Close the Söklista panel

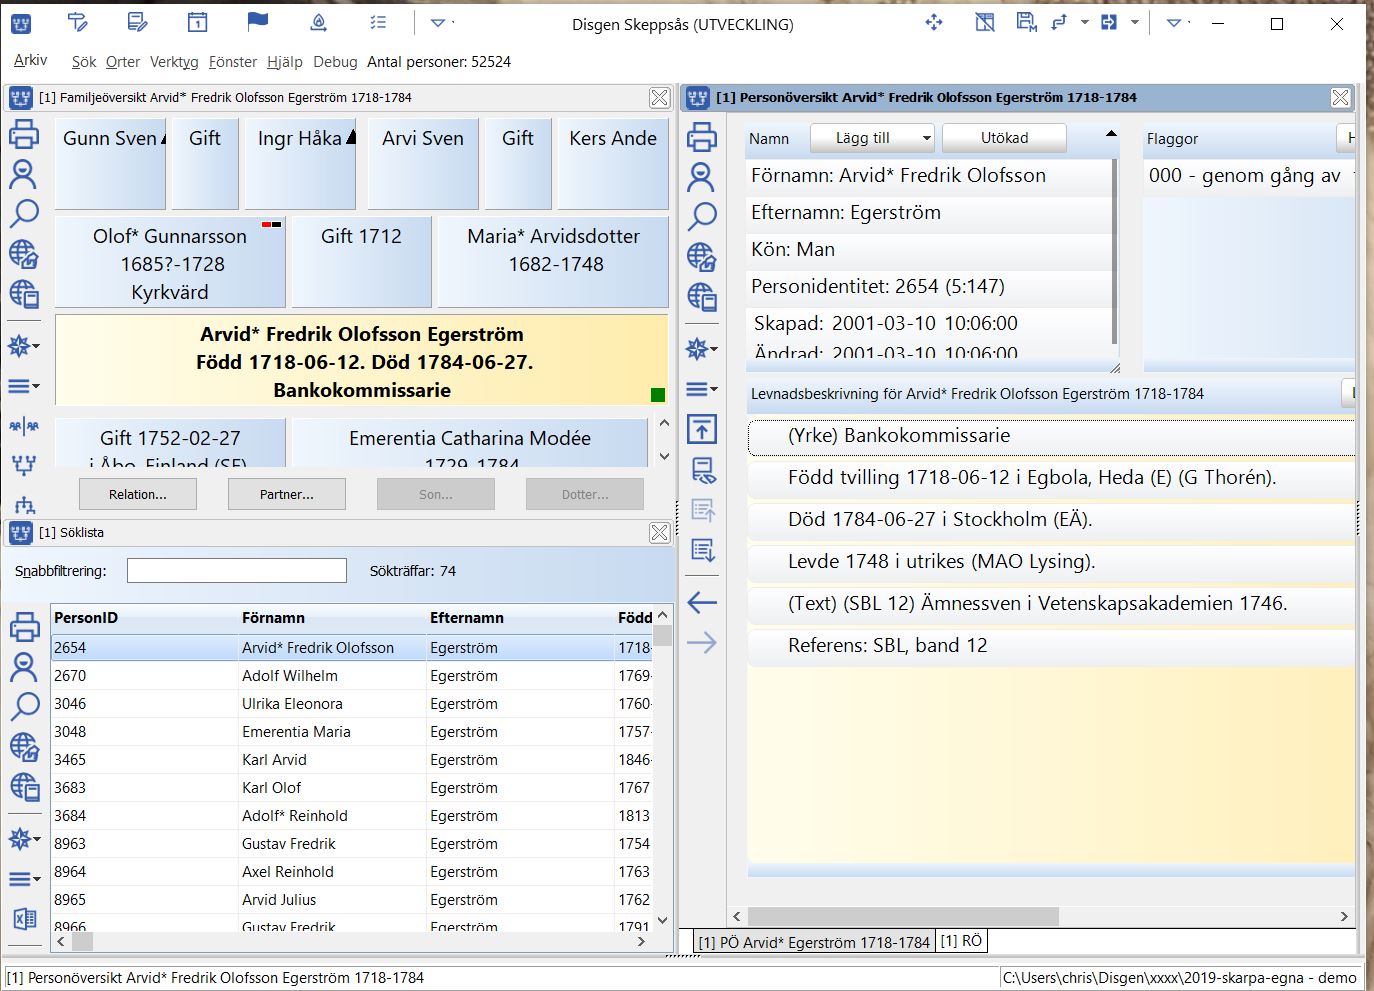[659, 533]
